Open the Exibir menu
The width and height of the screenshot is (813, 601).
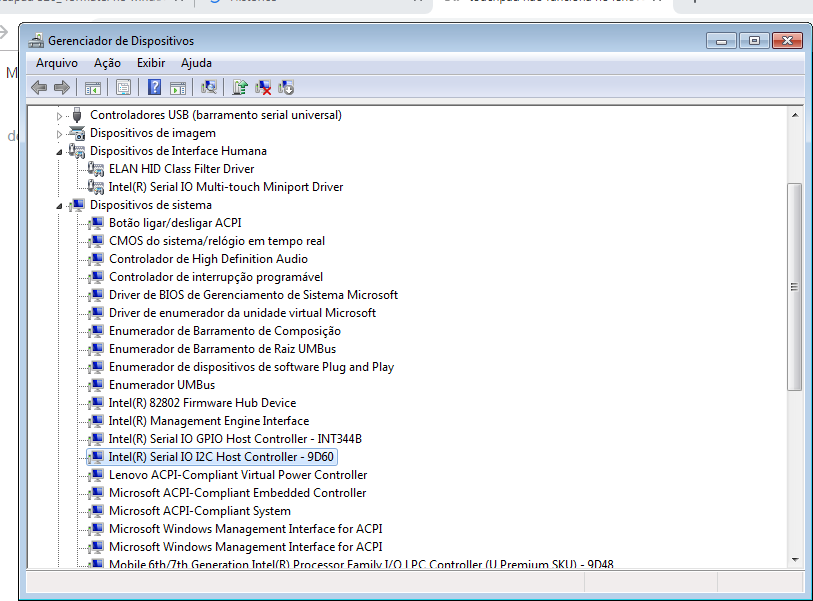coord(151,63)
